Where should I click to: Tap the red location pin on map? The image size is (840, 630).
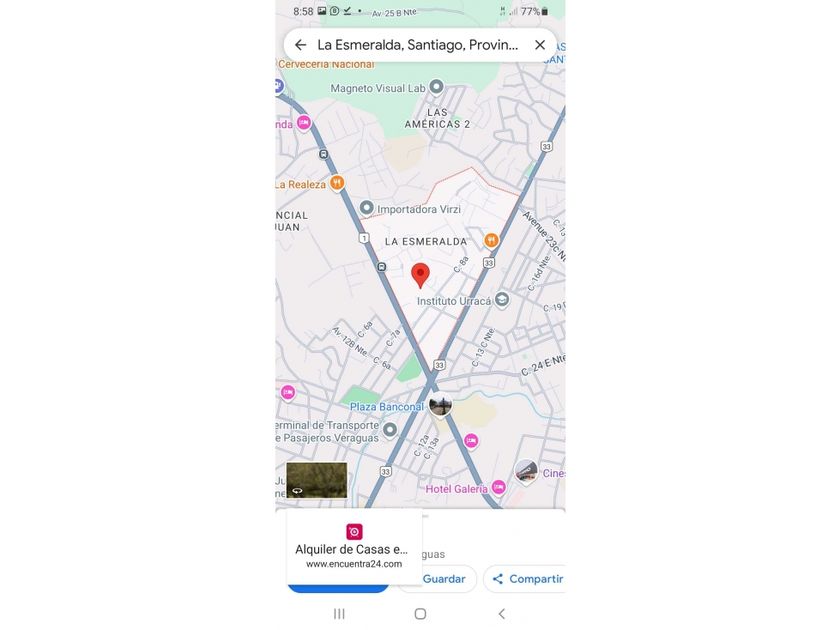(x=421, y=276)
